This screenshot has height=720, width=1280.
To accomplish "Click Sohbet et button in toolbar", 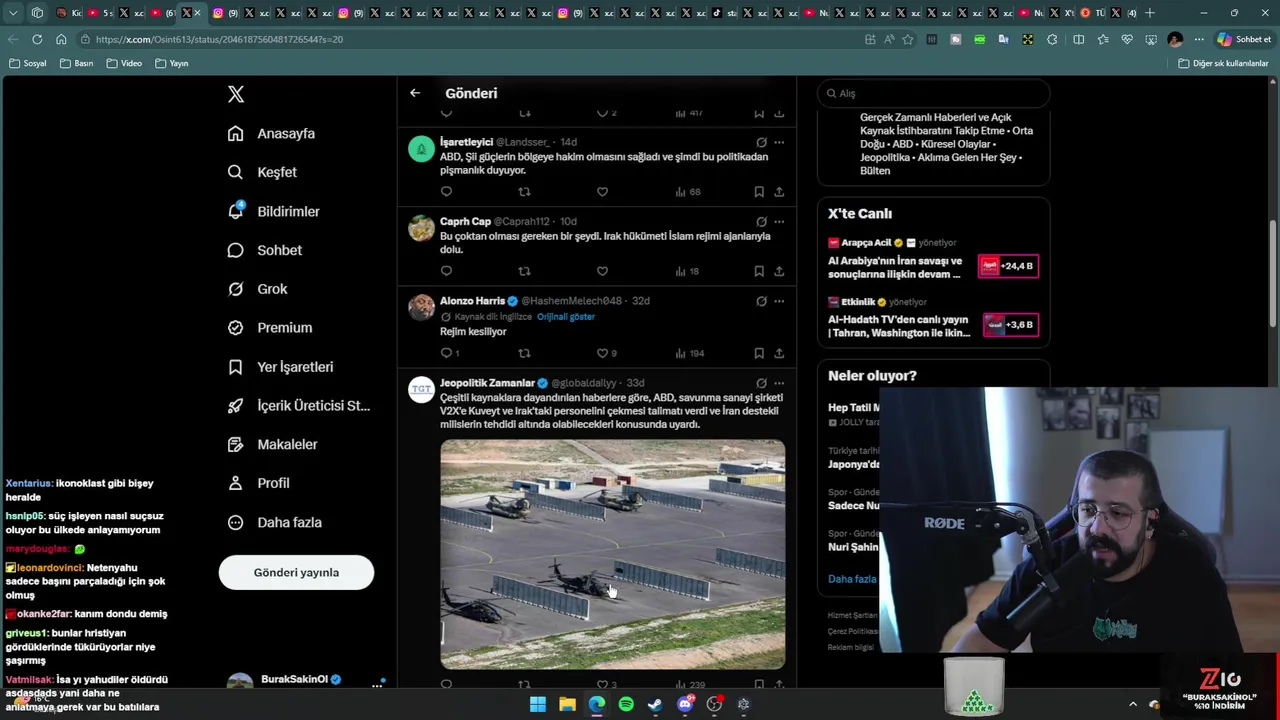I will [1244, 39].
